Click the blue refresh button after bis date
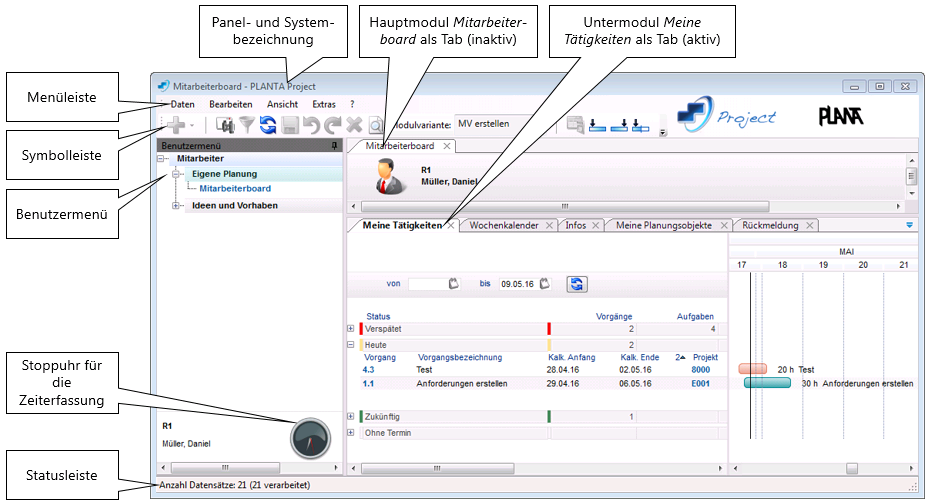 click(x=577, y=284)
